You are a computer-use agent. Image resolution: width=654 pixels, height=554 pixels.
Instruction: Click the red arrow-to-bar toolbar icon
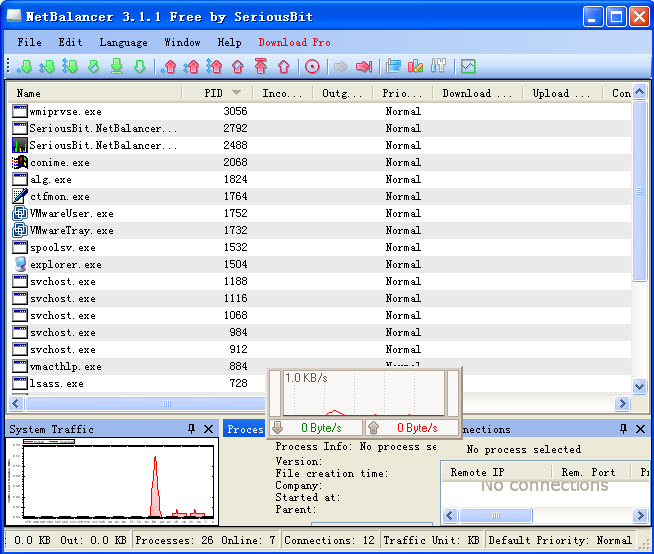[364, 67]
